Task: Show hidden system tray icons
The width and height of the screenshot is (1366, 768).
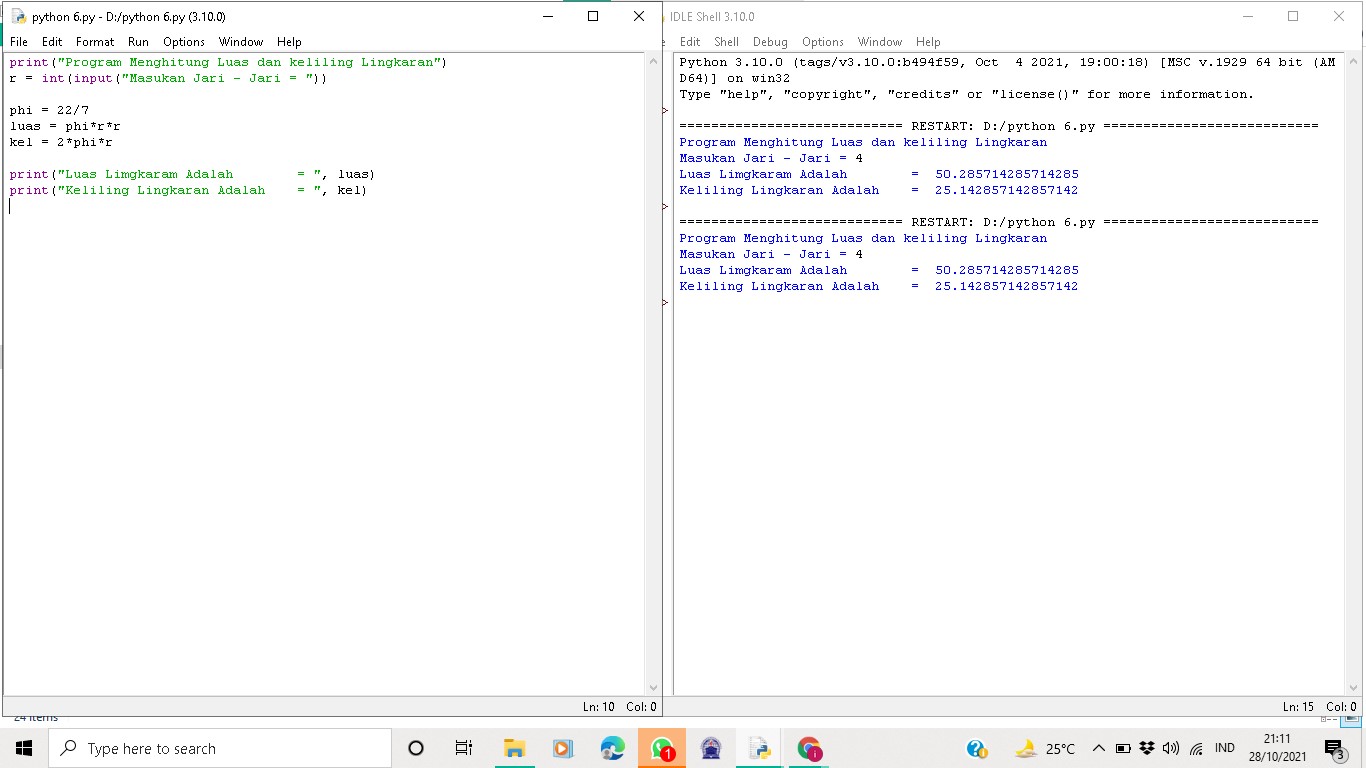Action: click(x=1099, y=748)
